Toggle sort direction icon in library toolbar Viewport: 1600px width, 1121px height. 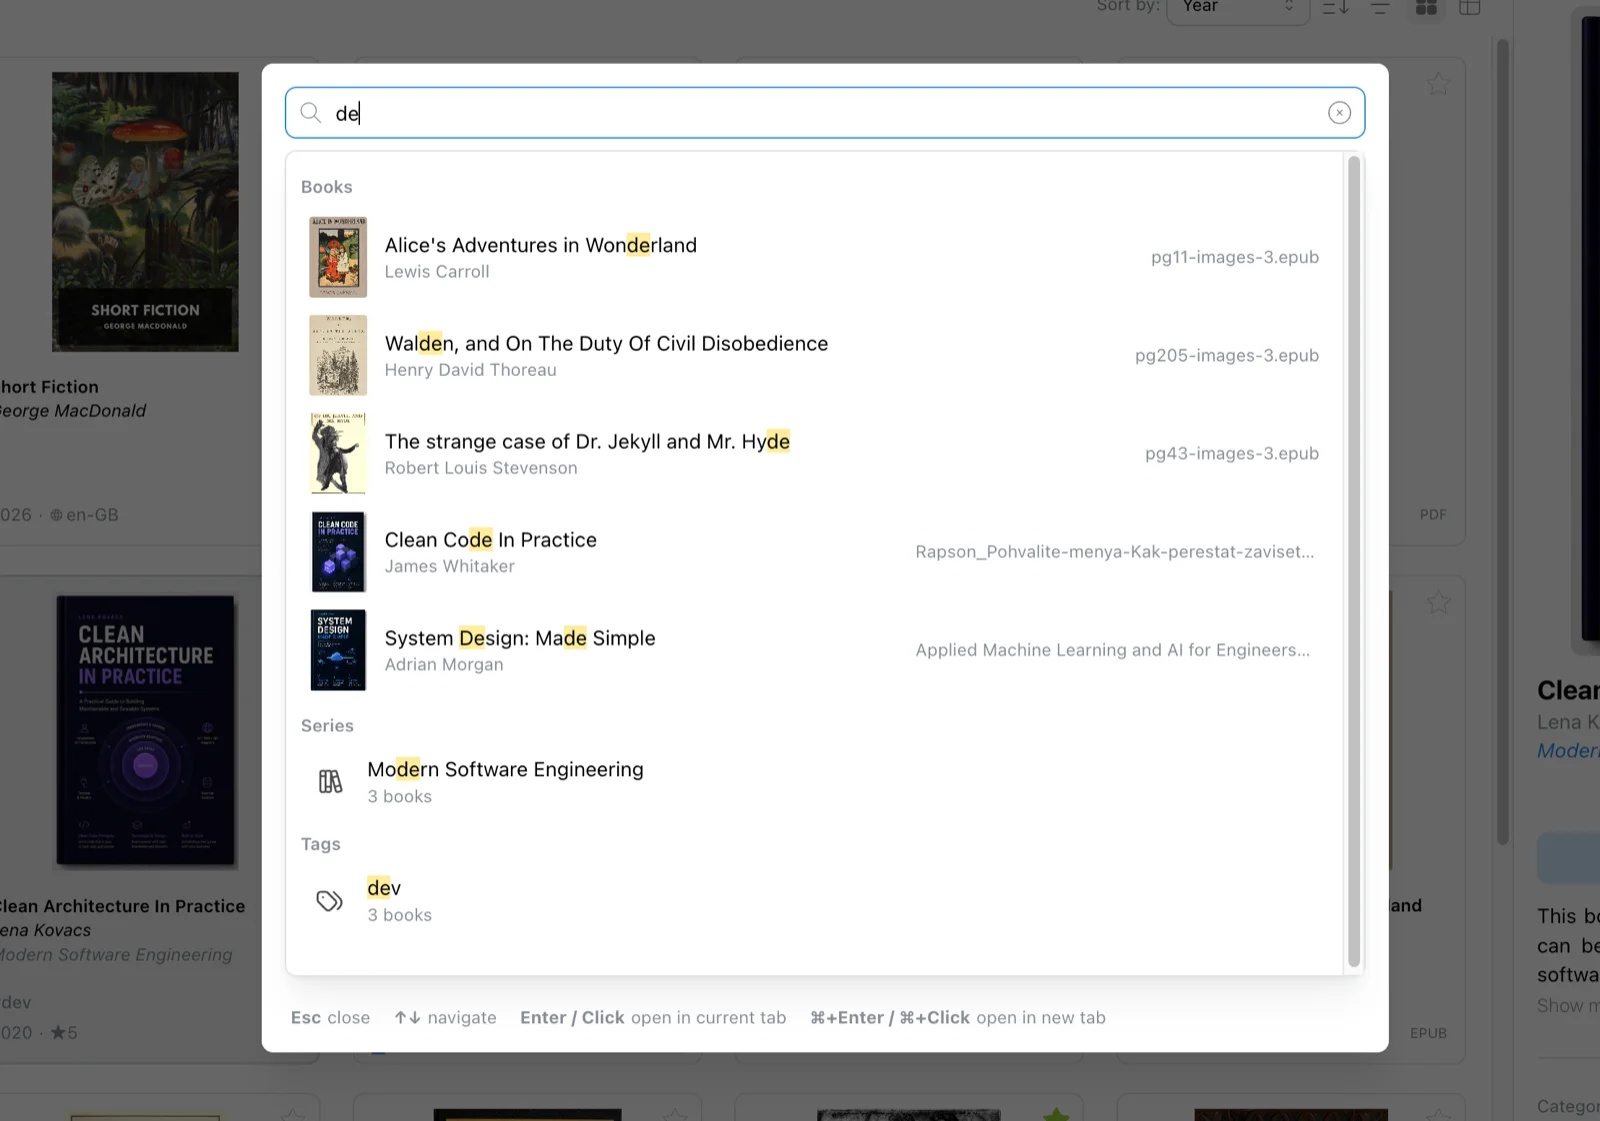click(1336, 8)
